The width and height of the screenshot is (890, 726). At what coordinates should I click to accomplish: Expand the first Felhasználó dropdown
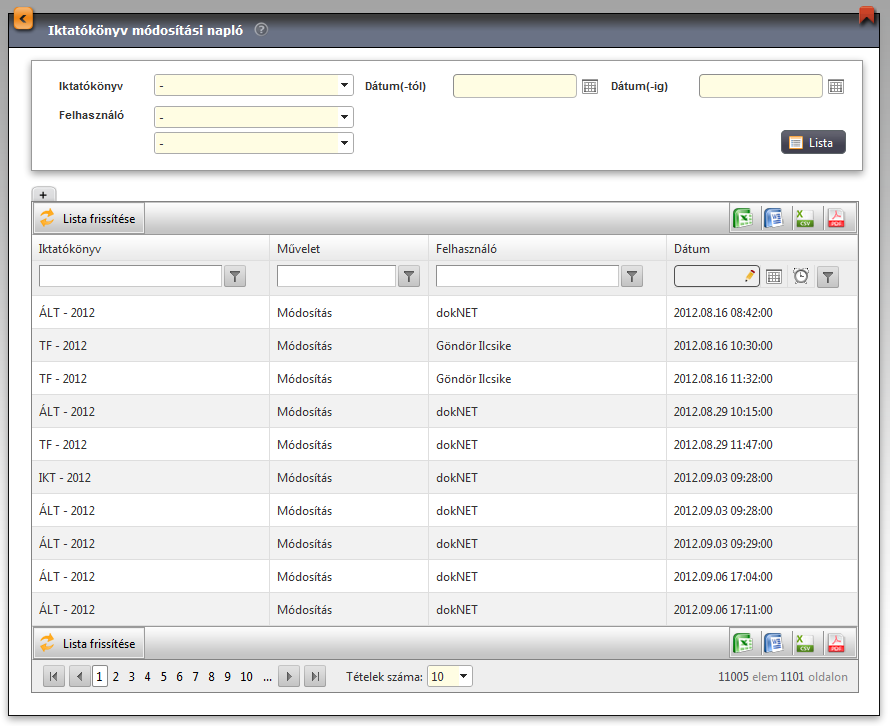coord(344,117)
